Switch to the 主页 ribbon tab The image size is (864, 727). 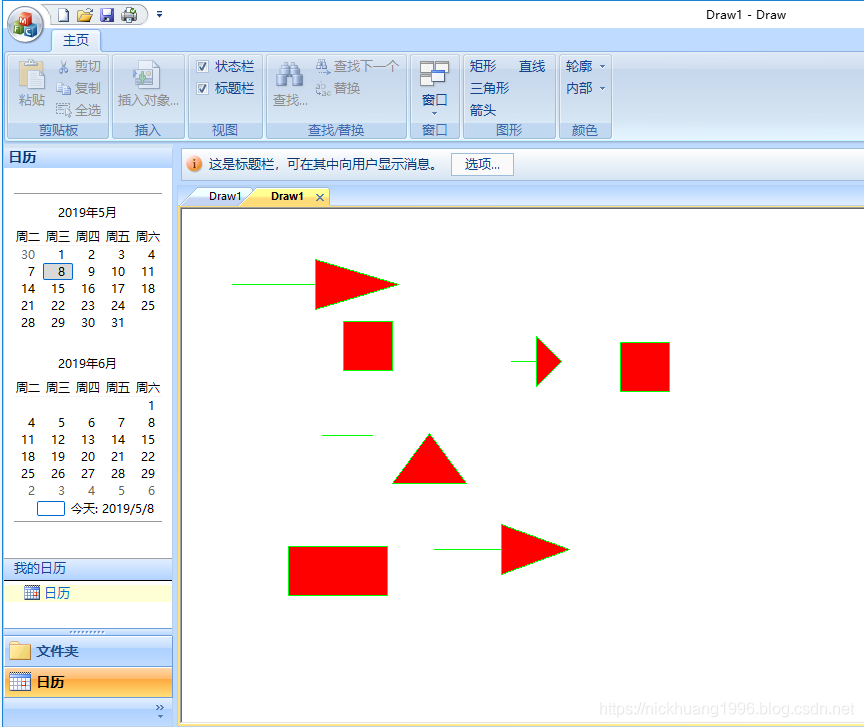point(76,40)
